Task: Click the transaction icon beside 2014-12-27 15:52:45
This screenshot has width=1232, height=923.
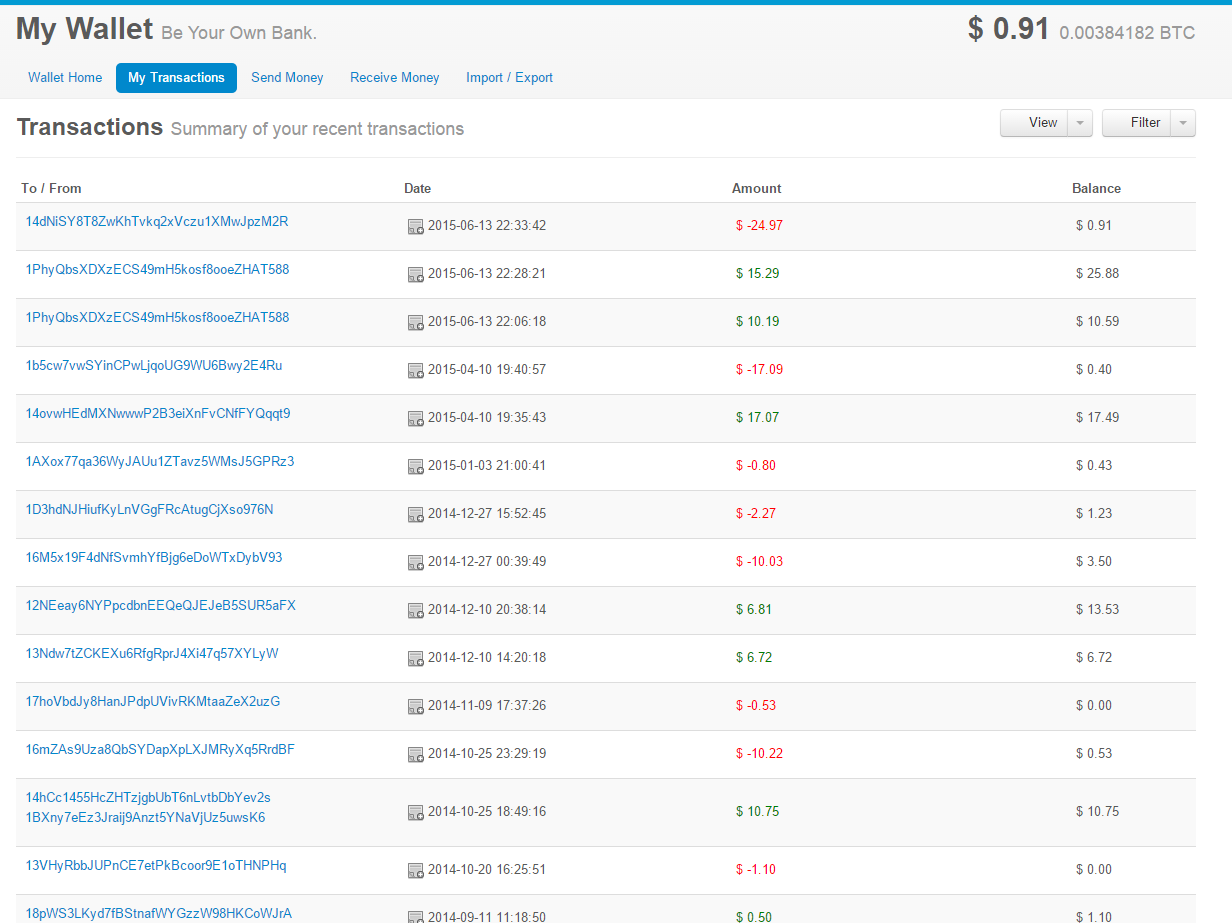Action: coord(415,515)
